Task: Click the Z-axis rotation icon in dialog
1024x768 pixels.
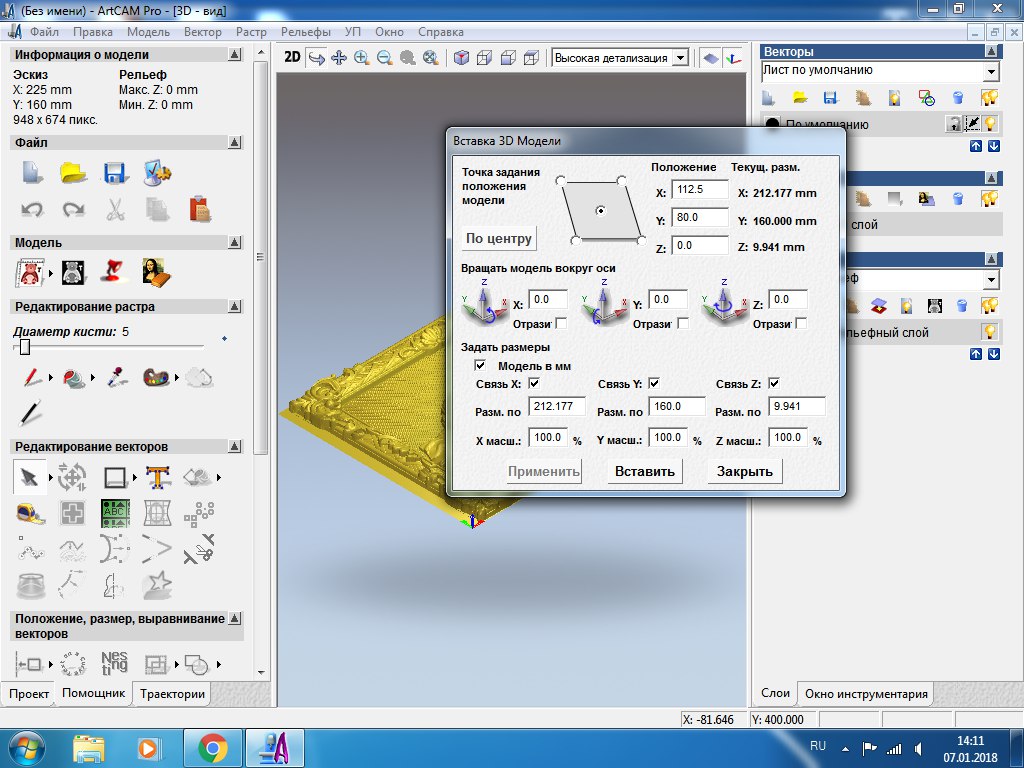Action: (724, 303)
